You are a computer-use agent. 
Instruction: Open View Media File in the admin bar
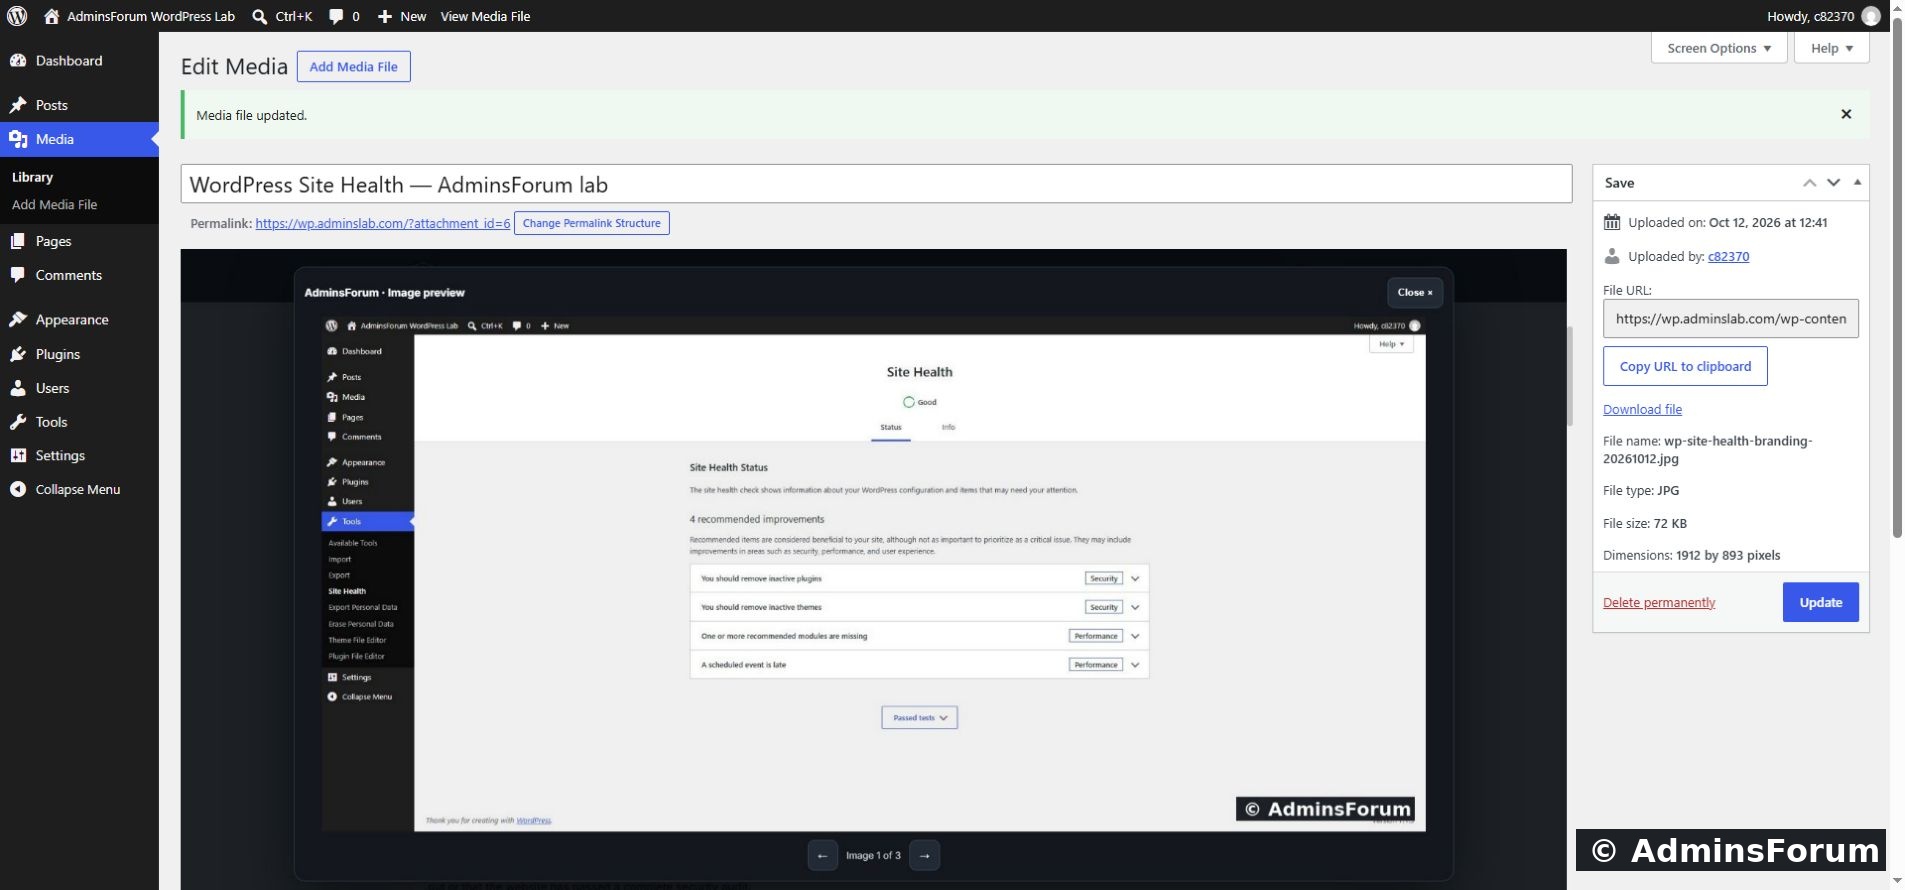pos(485,16)
